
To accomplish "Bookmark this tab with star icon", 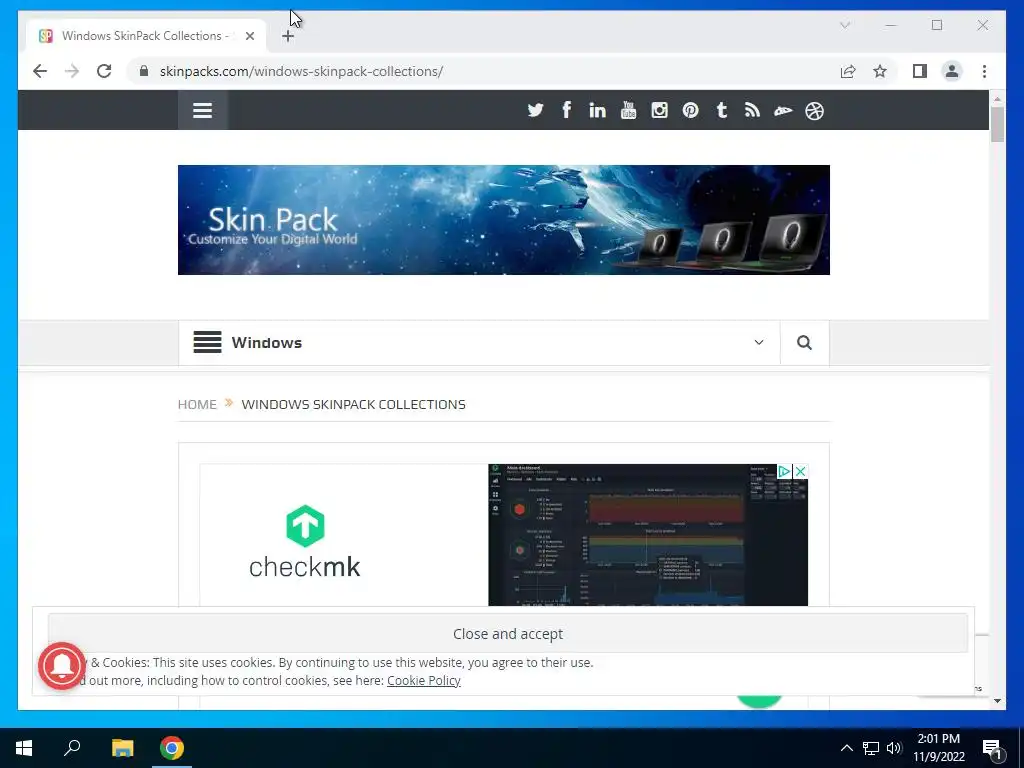I will pos(880,71).
